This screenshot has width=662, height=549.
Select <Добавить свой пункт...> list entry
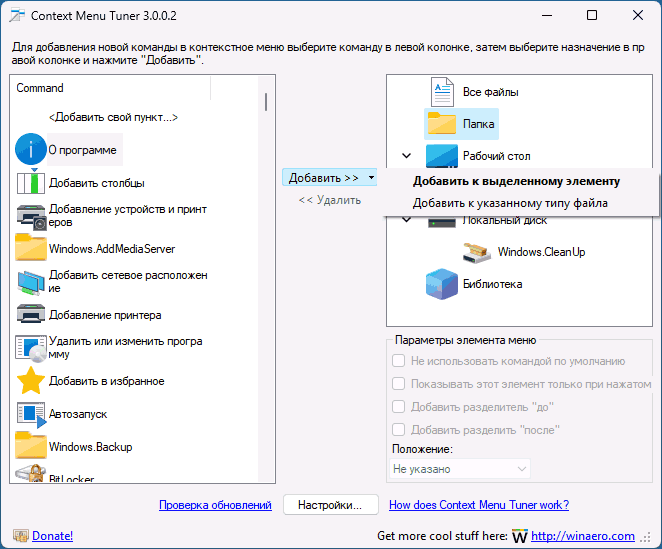click(113, 117)
